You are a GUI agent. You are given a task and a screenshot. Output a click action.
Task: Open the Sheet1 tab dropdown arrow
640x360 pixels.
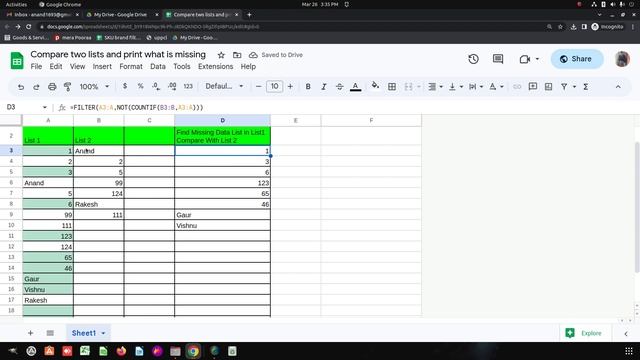103,333
